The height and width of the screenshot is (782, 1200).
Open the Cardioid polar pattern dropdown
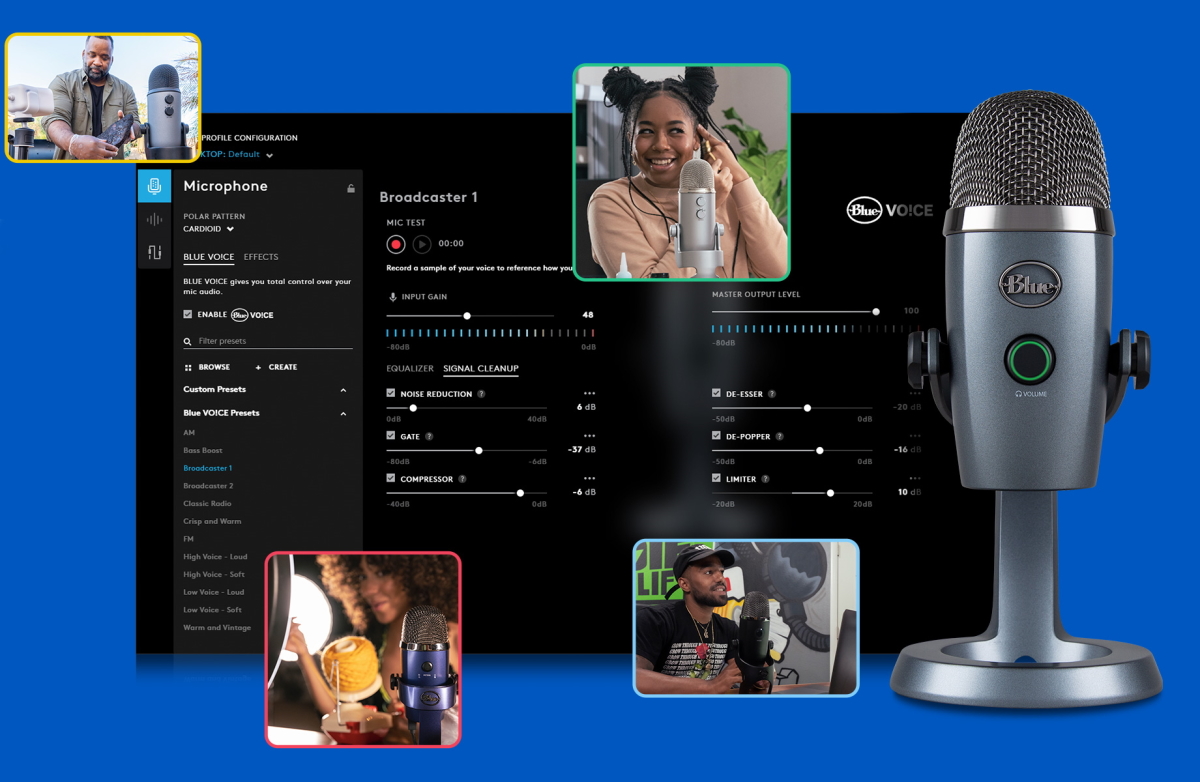[x=208, y=229]
